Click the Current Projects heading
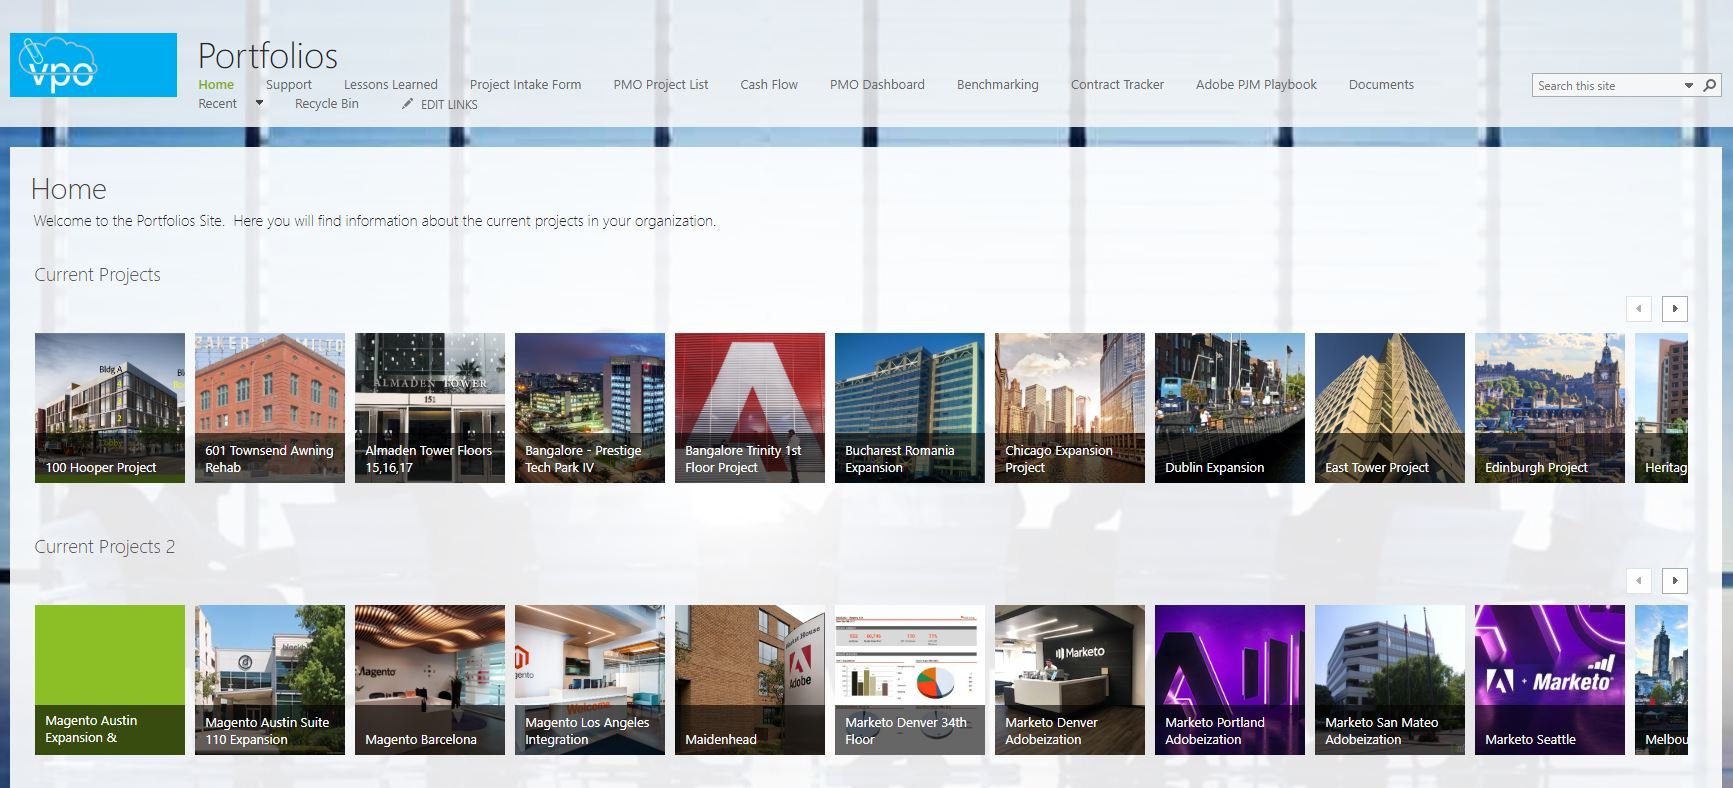This screenshot has width=1733, height=788. pos(98,275)
